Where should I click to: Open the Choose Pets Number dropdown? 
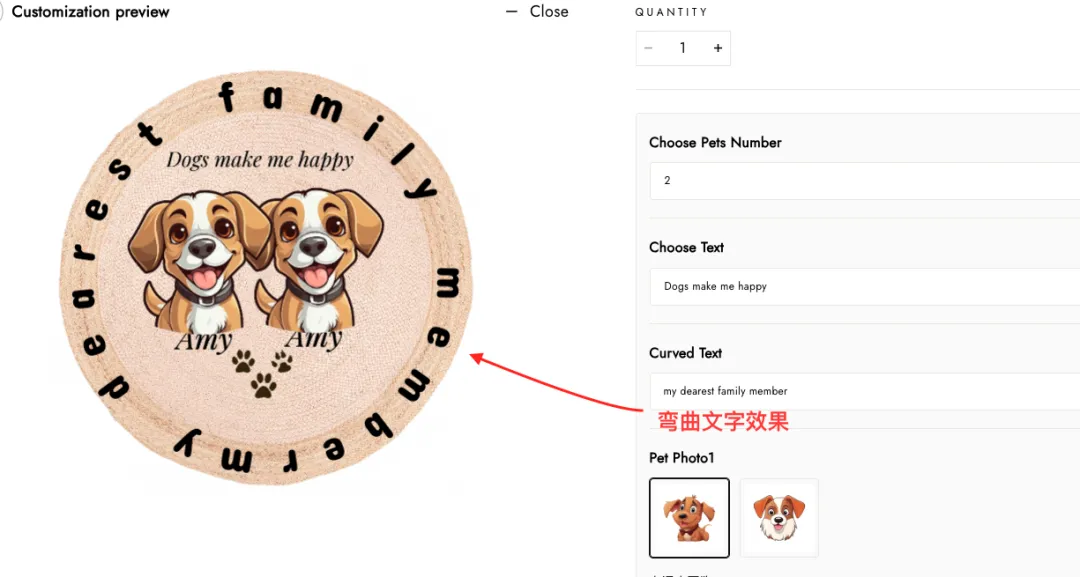coord(864,180)
